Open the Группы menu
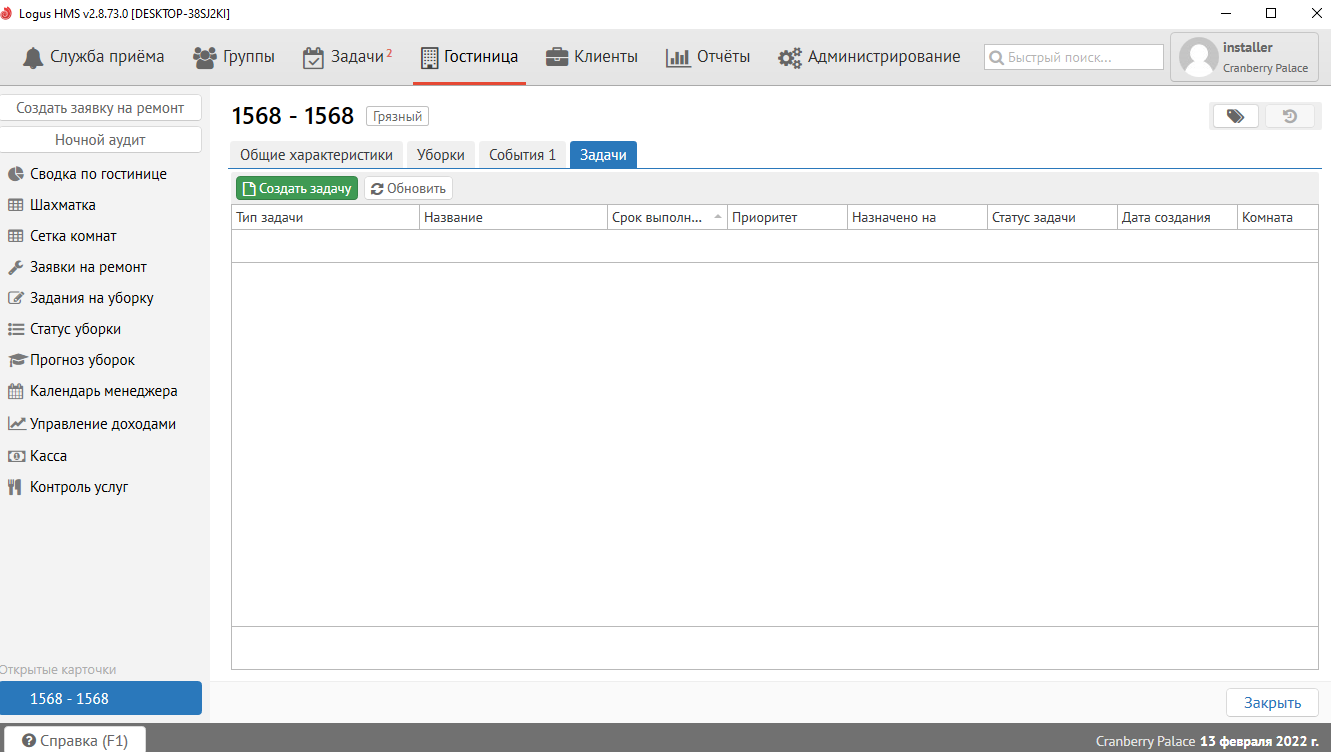The image size is (1331, 752). [x=234, y=57]
